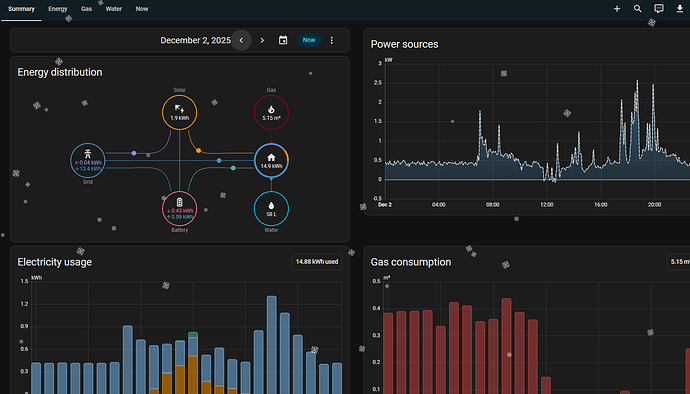Open the Now tab
The width and height of the screenshot is (690, 394).
tap(142, 9)
